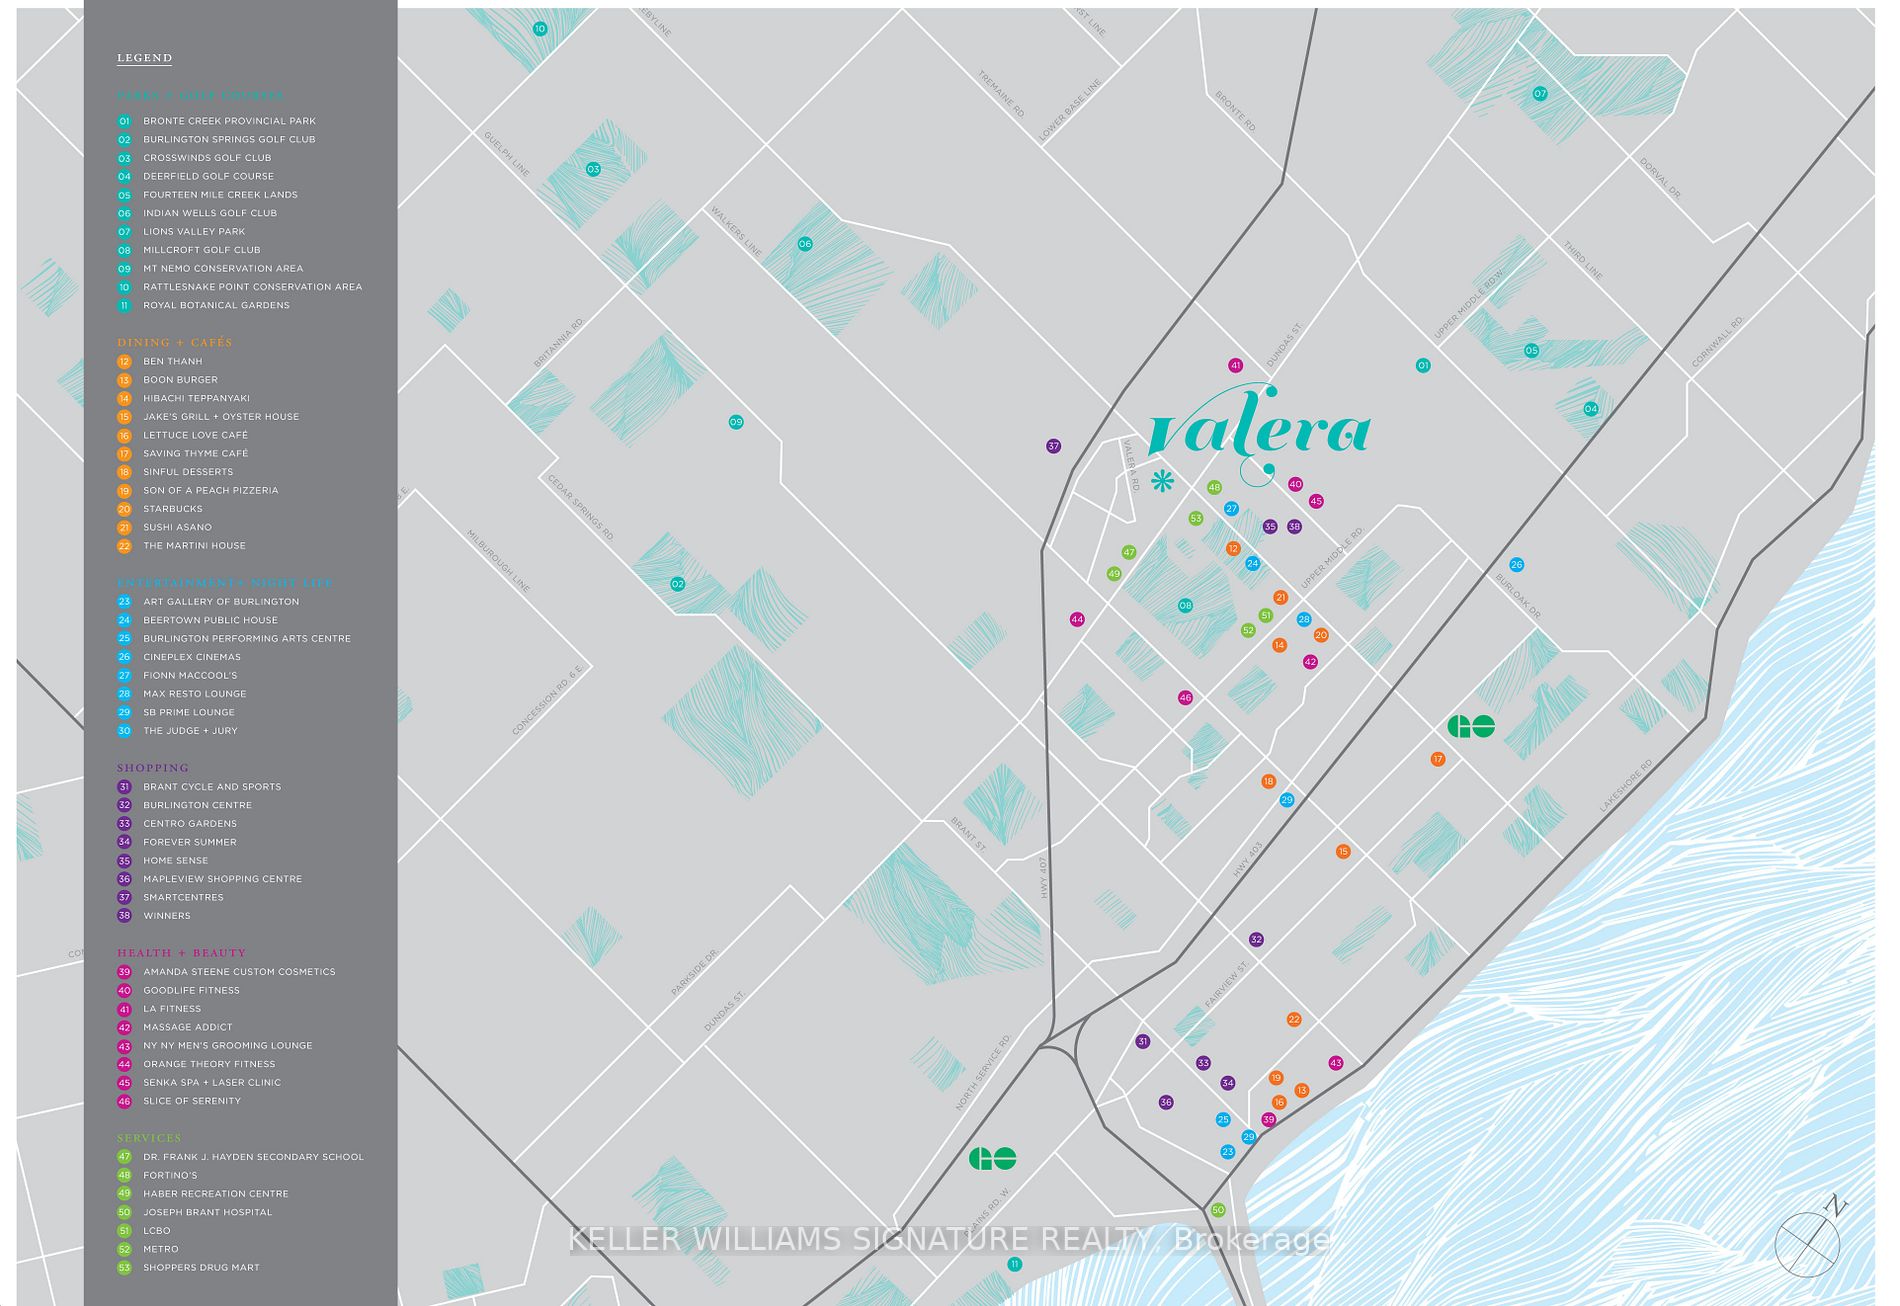The height and width of the screenshot is (1306, 1900).
Task: Select 'The Judge + Jury' legend entry
Action: (x=190, y=731)
